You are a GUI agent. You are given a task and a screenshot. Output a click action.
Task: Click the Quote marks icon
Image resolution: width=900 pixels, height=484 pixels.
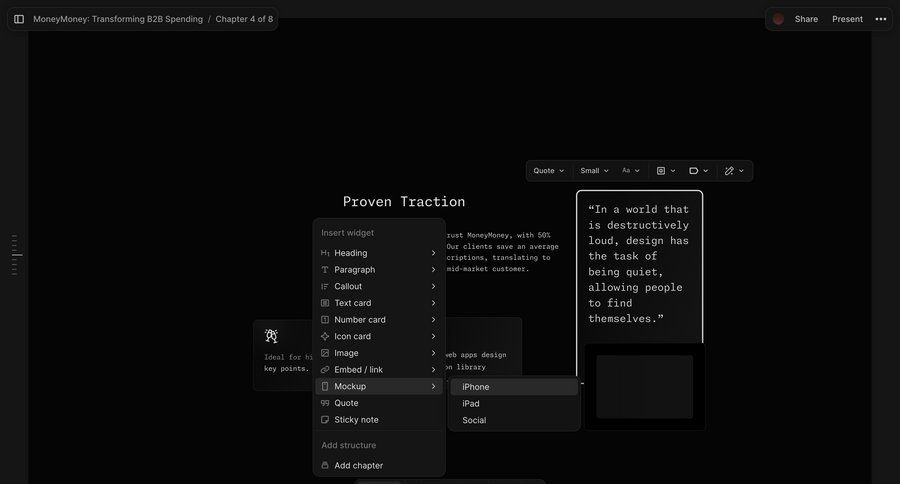click(325, 403)
